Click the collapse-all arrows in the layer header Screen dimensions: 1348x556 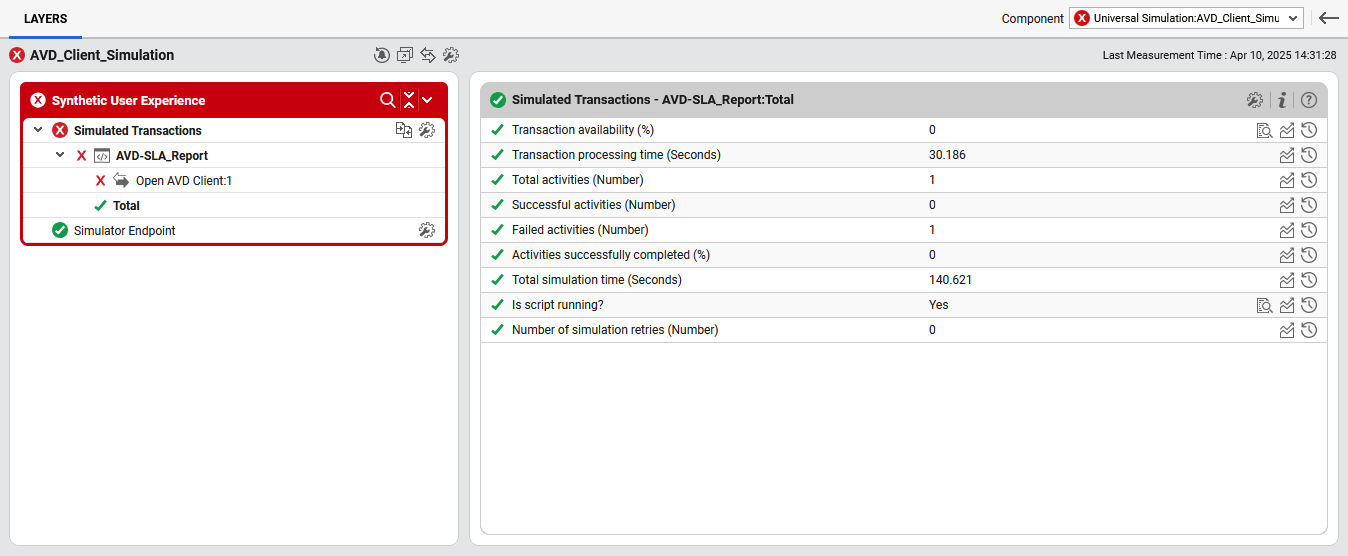pyautogui.click(x=408, y=100)
